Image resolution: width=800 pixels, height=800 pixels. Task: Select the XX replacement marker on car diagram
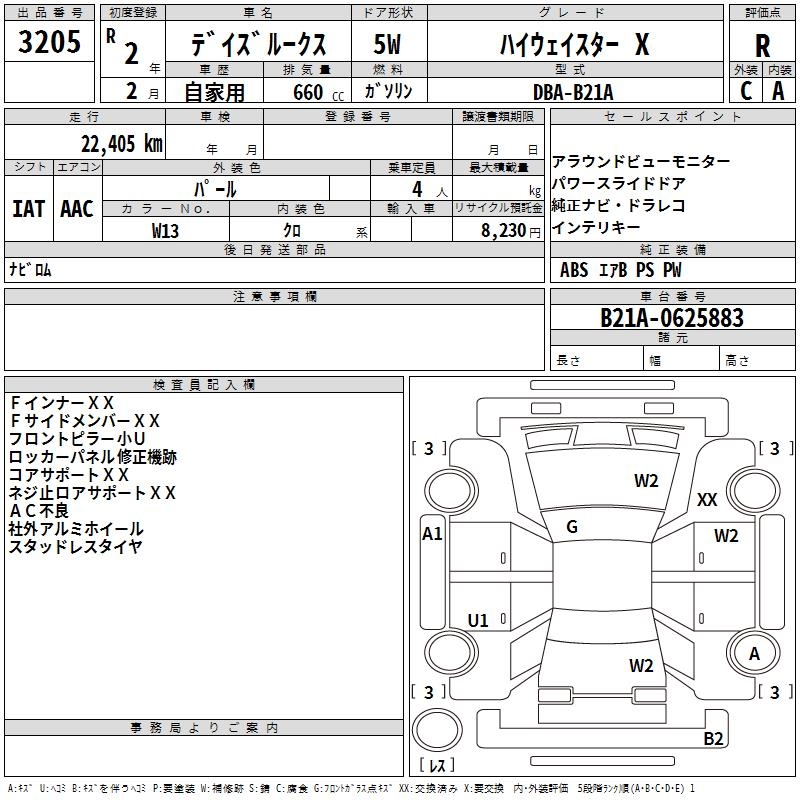pos(707,499)
